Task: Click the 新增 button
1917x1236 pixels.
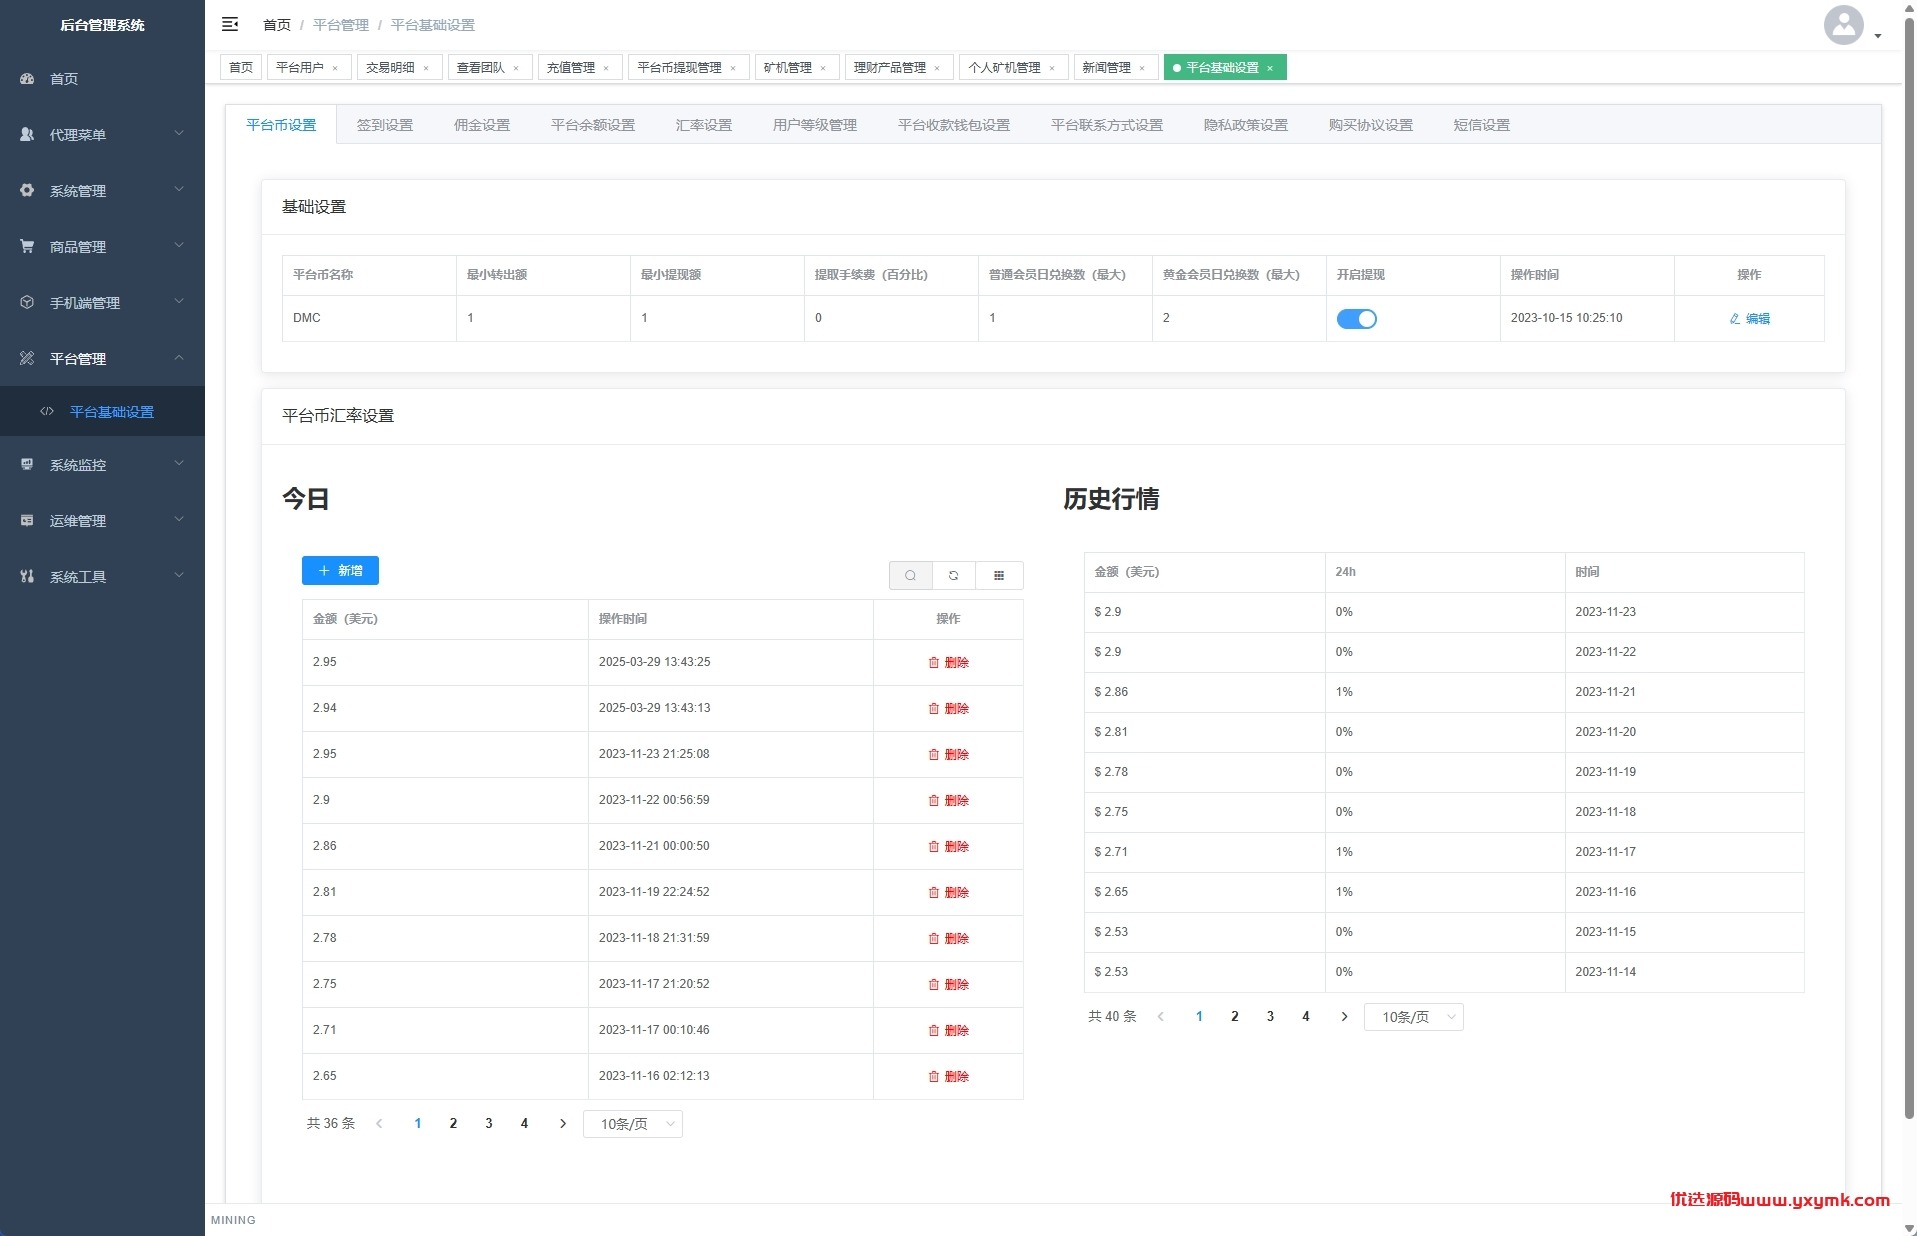Action: coord(340,570)
